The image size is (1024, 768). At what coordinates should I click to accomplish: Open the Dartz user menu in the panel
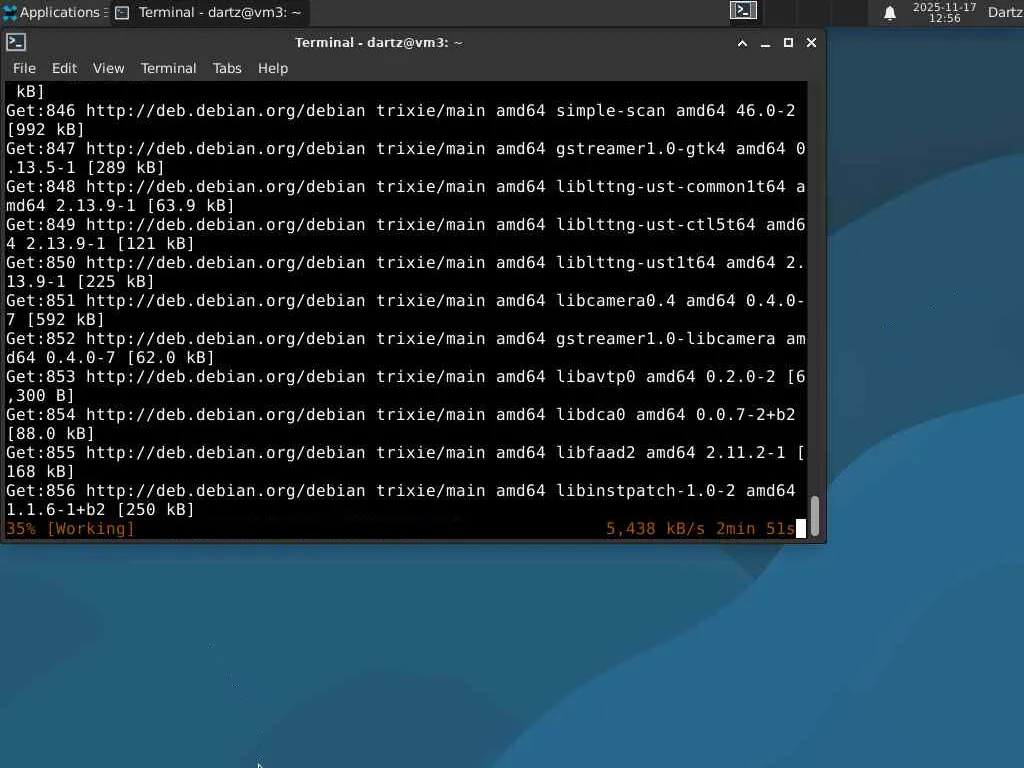point(1005,12)
